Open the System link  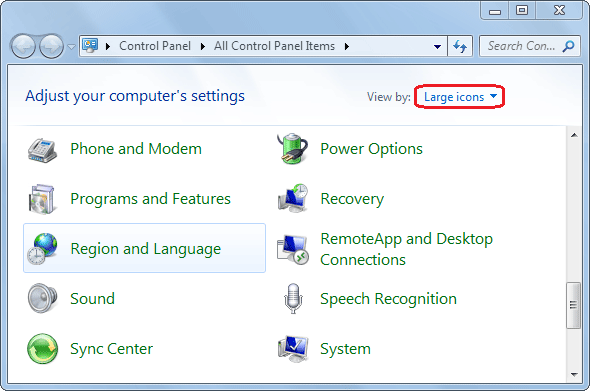point(345,349)
